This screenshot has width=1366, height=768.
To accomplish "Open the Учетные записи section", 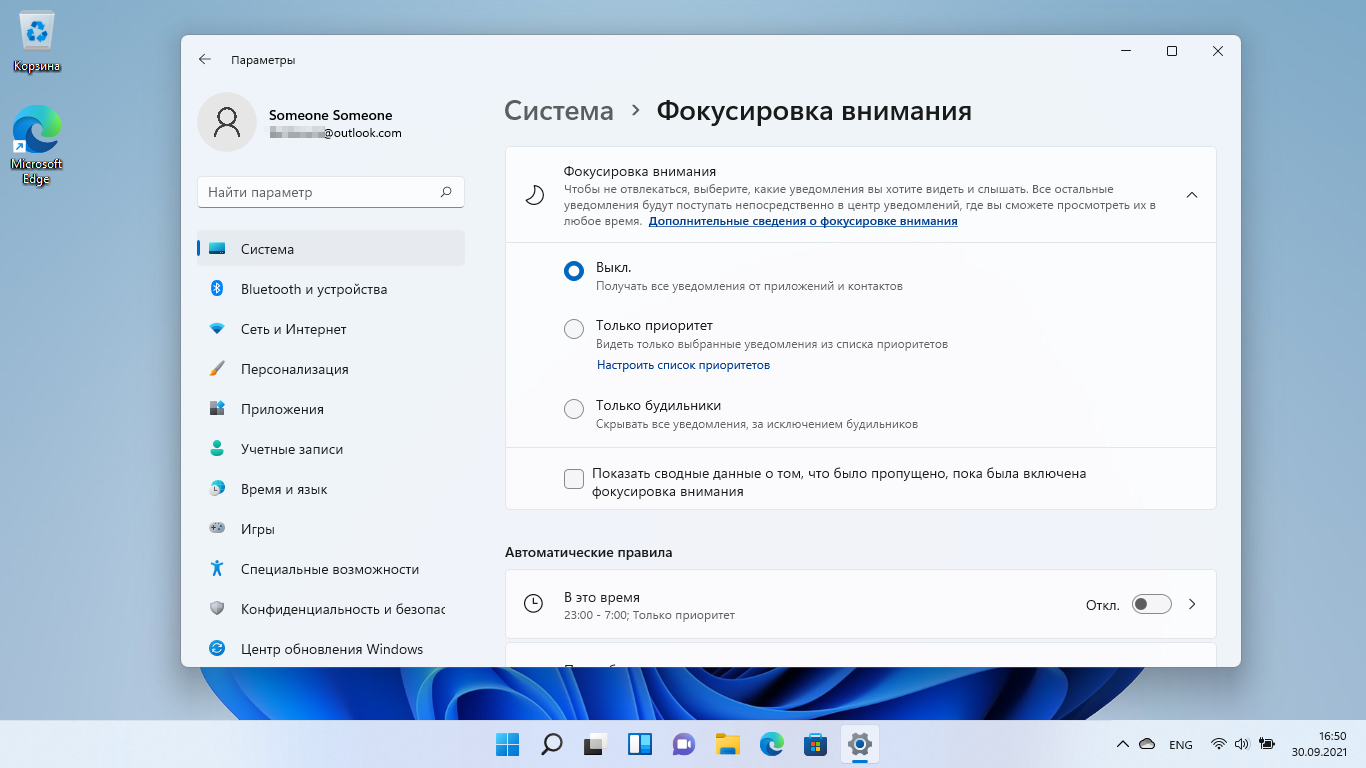I will [x=331, y=449].
